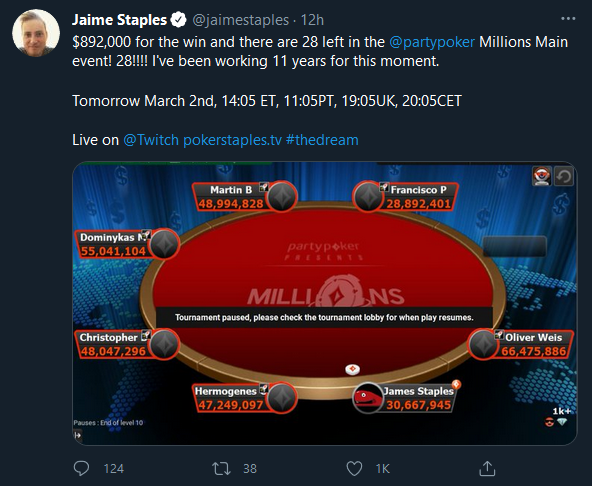Click Oliver Weis player seat
The width and height of the screenshot is (592, 486).
[x=521, y=344]
